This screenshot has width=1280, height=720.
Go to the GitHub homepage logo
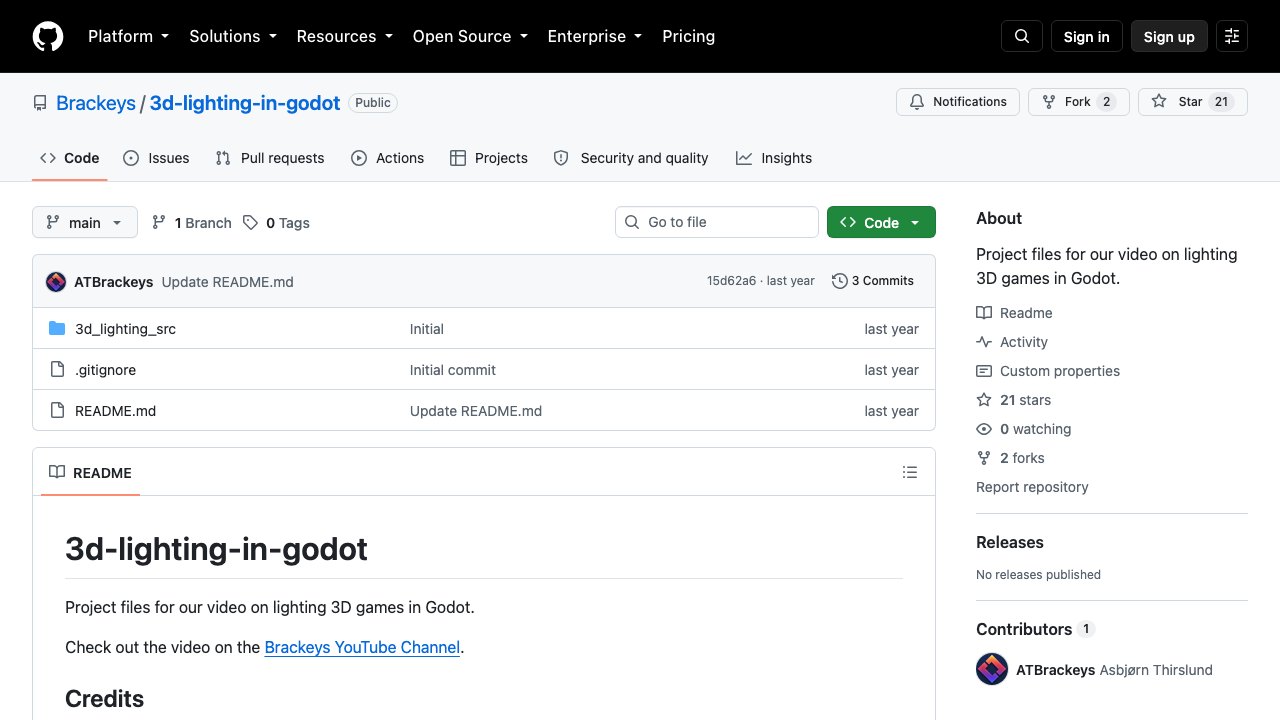point(48,36)
